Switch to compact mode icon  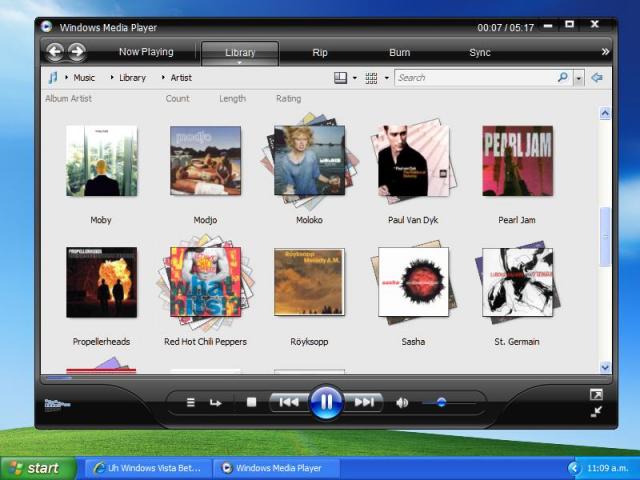point(596,412)
